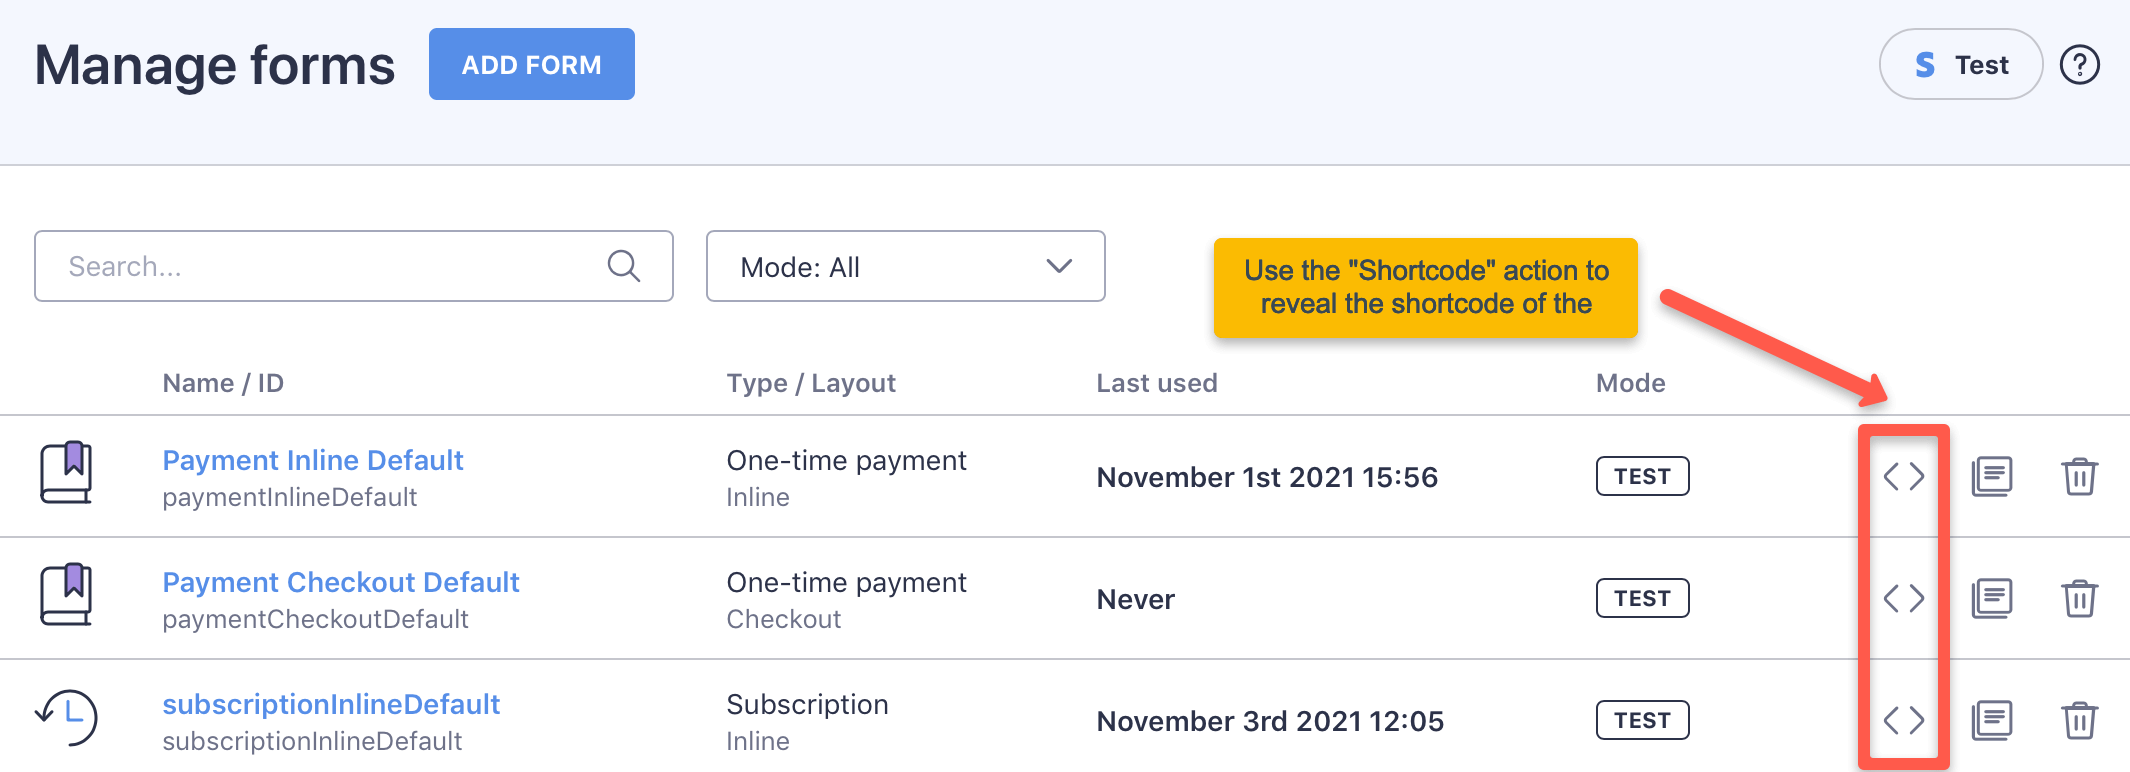This screenshot has width=2130, height=772.
Task: Open the Mode: All filter dropdown
Action: click(904, 266)
